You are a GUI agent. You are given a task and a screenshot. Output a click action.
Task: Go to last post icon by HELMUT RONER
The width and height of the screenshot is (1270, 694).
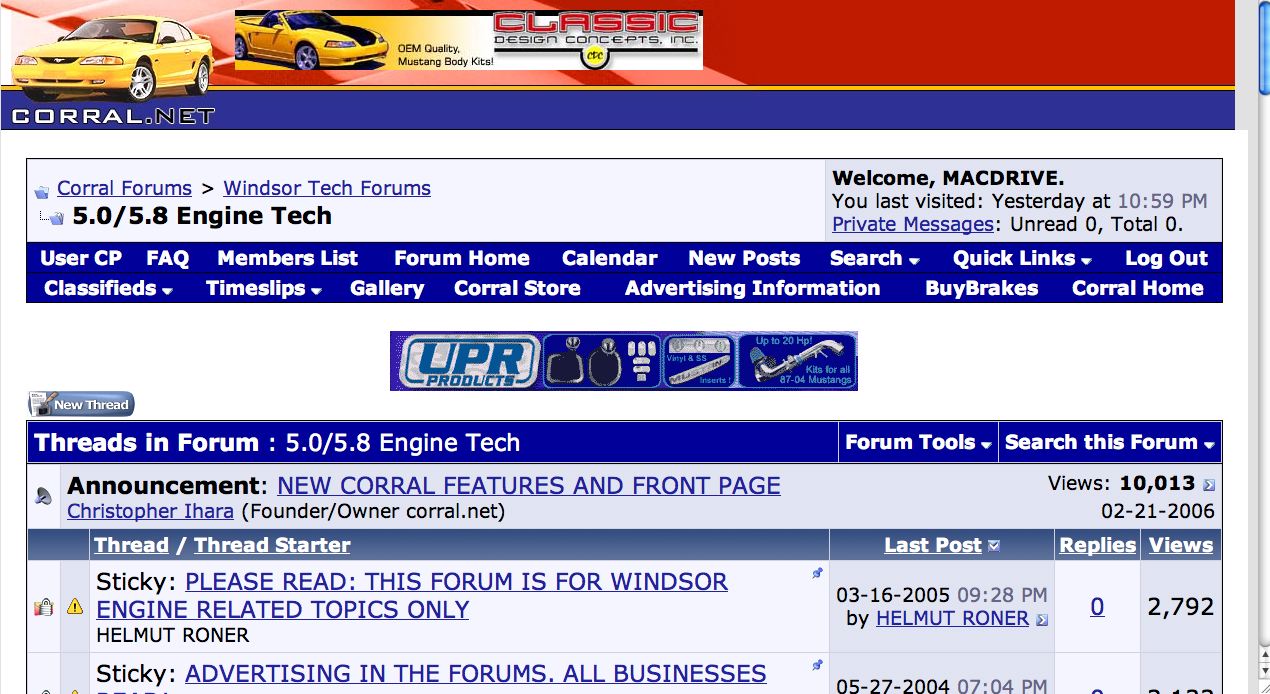[x=1042, y=620]
